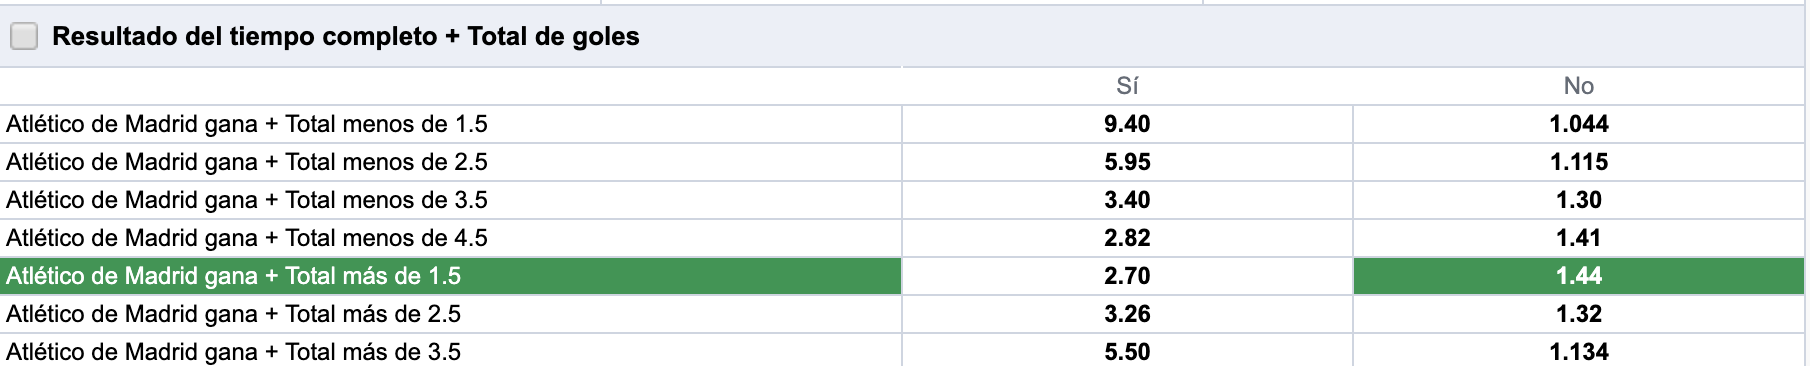Select row Atlético gana + Total menos de 1.5
The image size is (1810, 366).
[x=451, y=124]
